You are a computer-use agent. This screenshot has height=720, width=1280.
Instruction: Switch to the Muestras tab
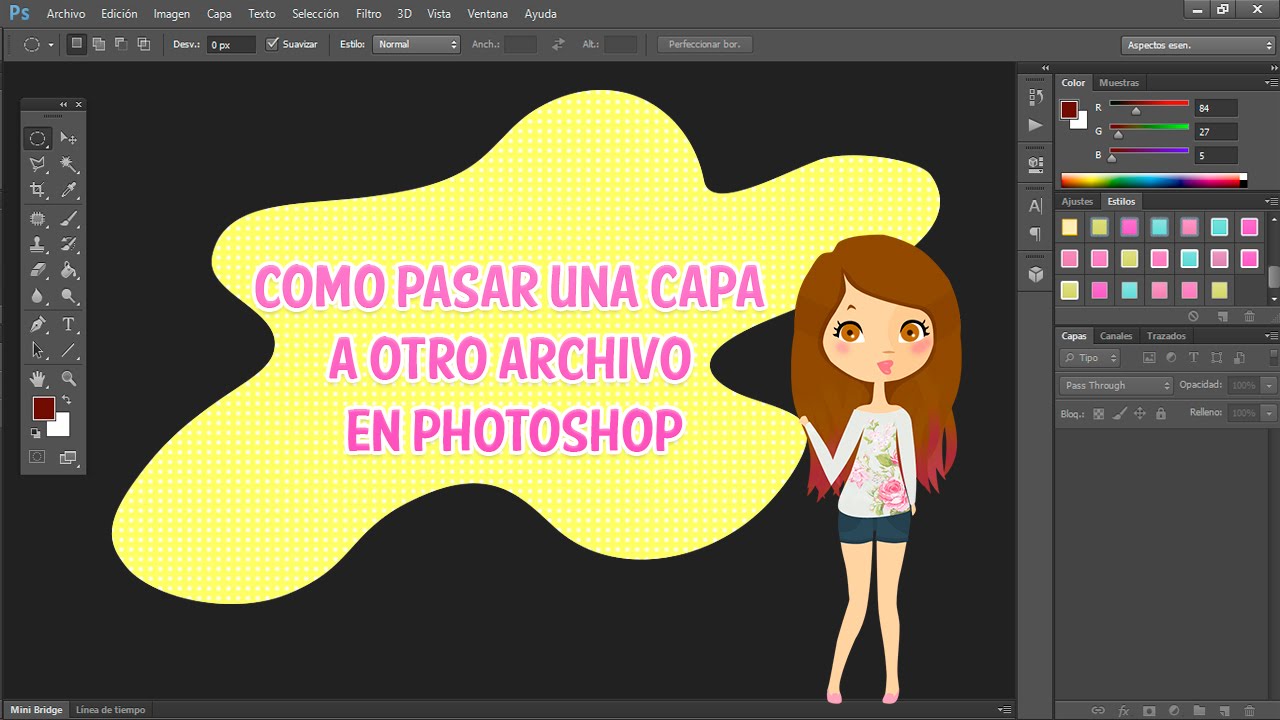coord(1119,83)
